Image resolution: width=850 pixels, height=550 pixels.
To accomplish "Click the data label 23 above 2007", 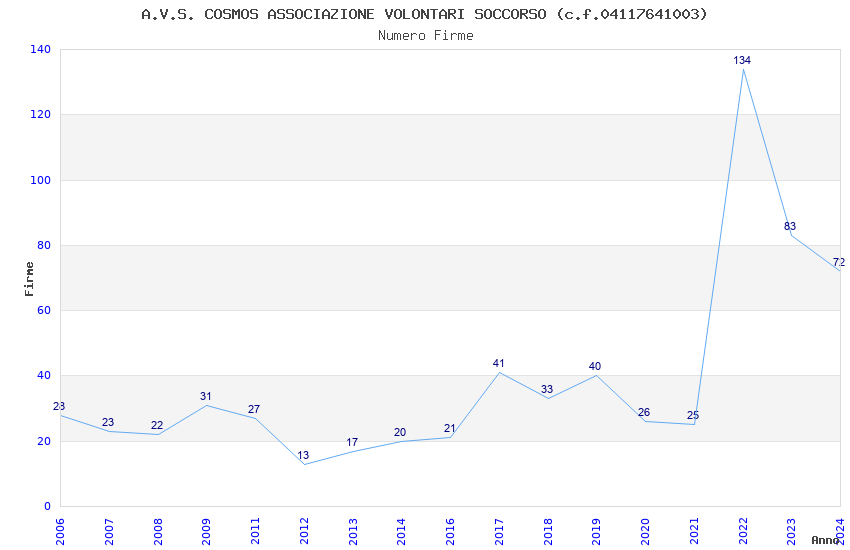I will click(108, 422).
